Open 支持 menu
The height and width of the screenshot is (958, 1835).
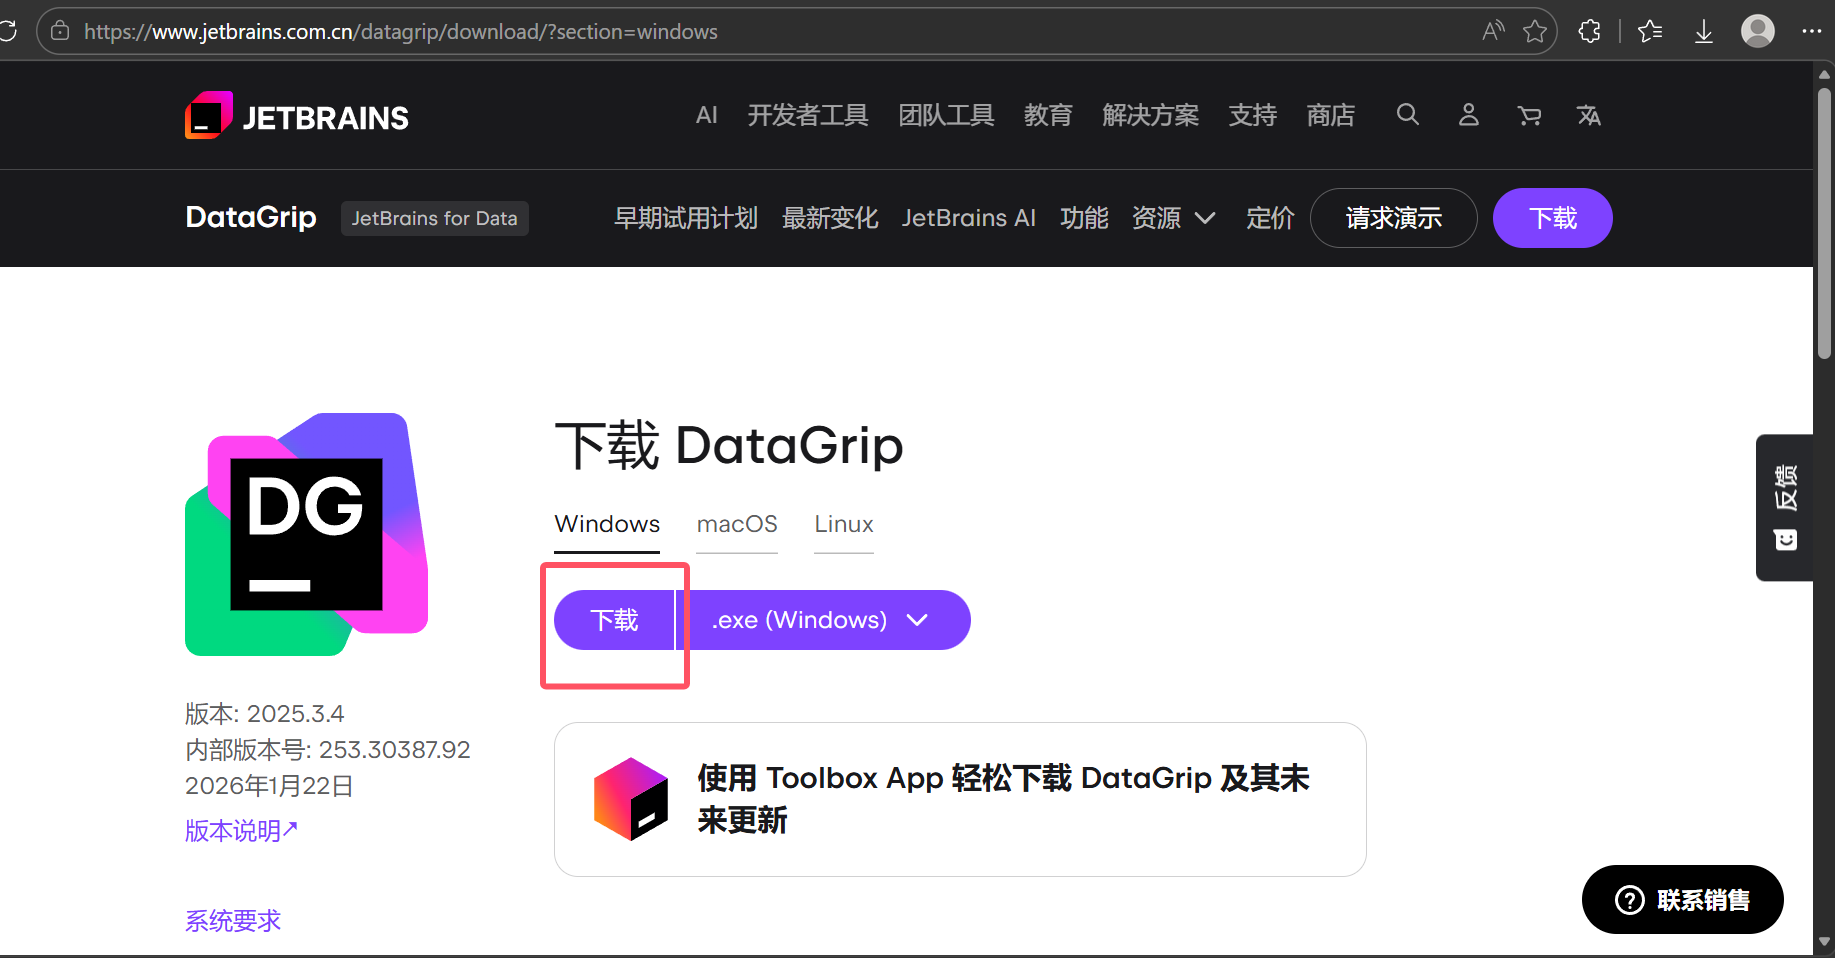click(1253, 115)
